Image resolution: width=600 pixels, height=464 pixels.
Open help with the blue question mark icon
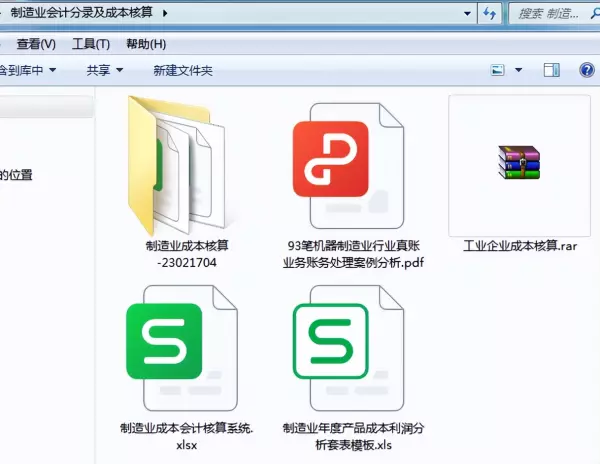pyautogui.click(x=586, y=70)
